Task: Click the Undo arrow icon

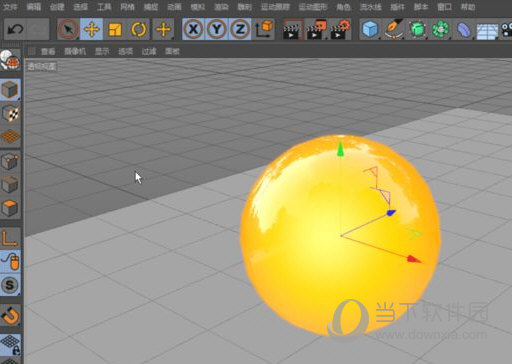Action: tap(15, 29)
